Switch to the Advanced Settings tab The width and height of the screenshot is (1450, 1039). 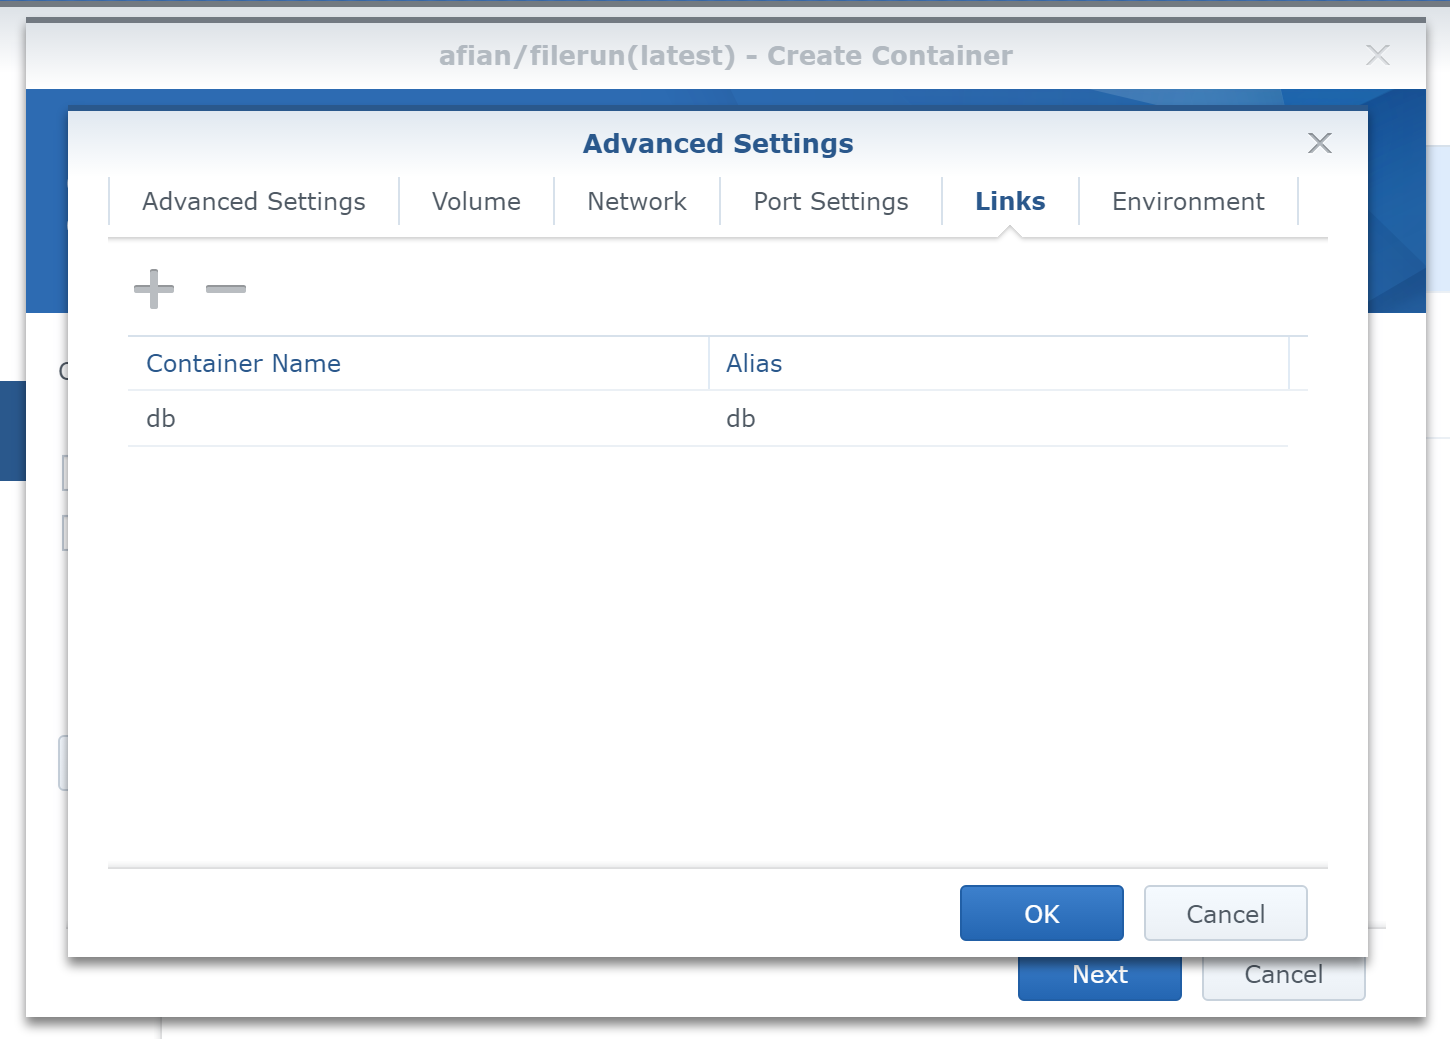click(x=254, y=202)
